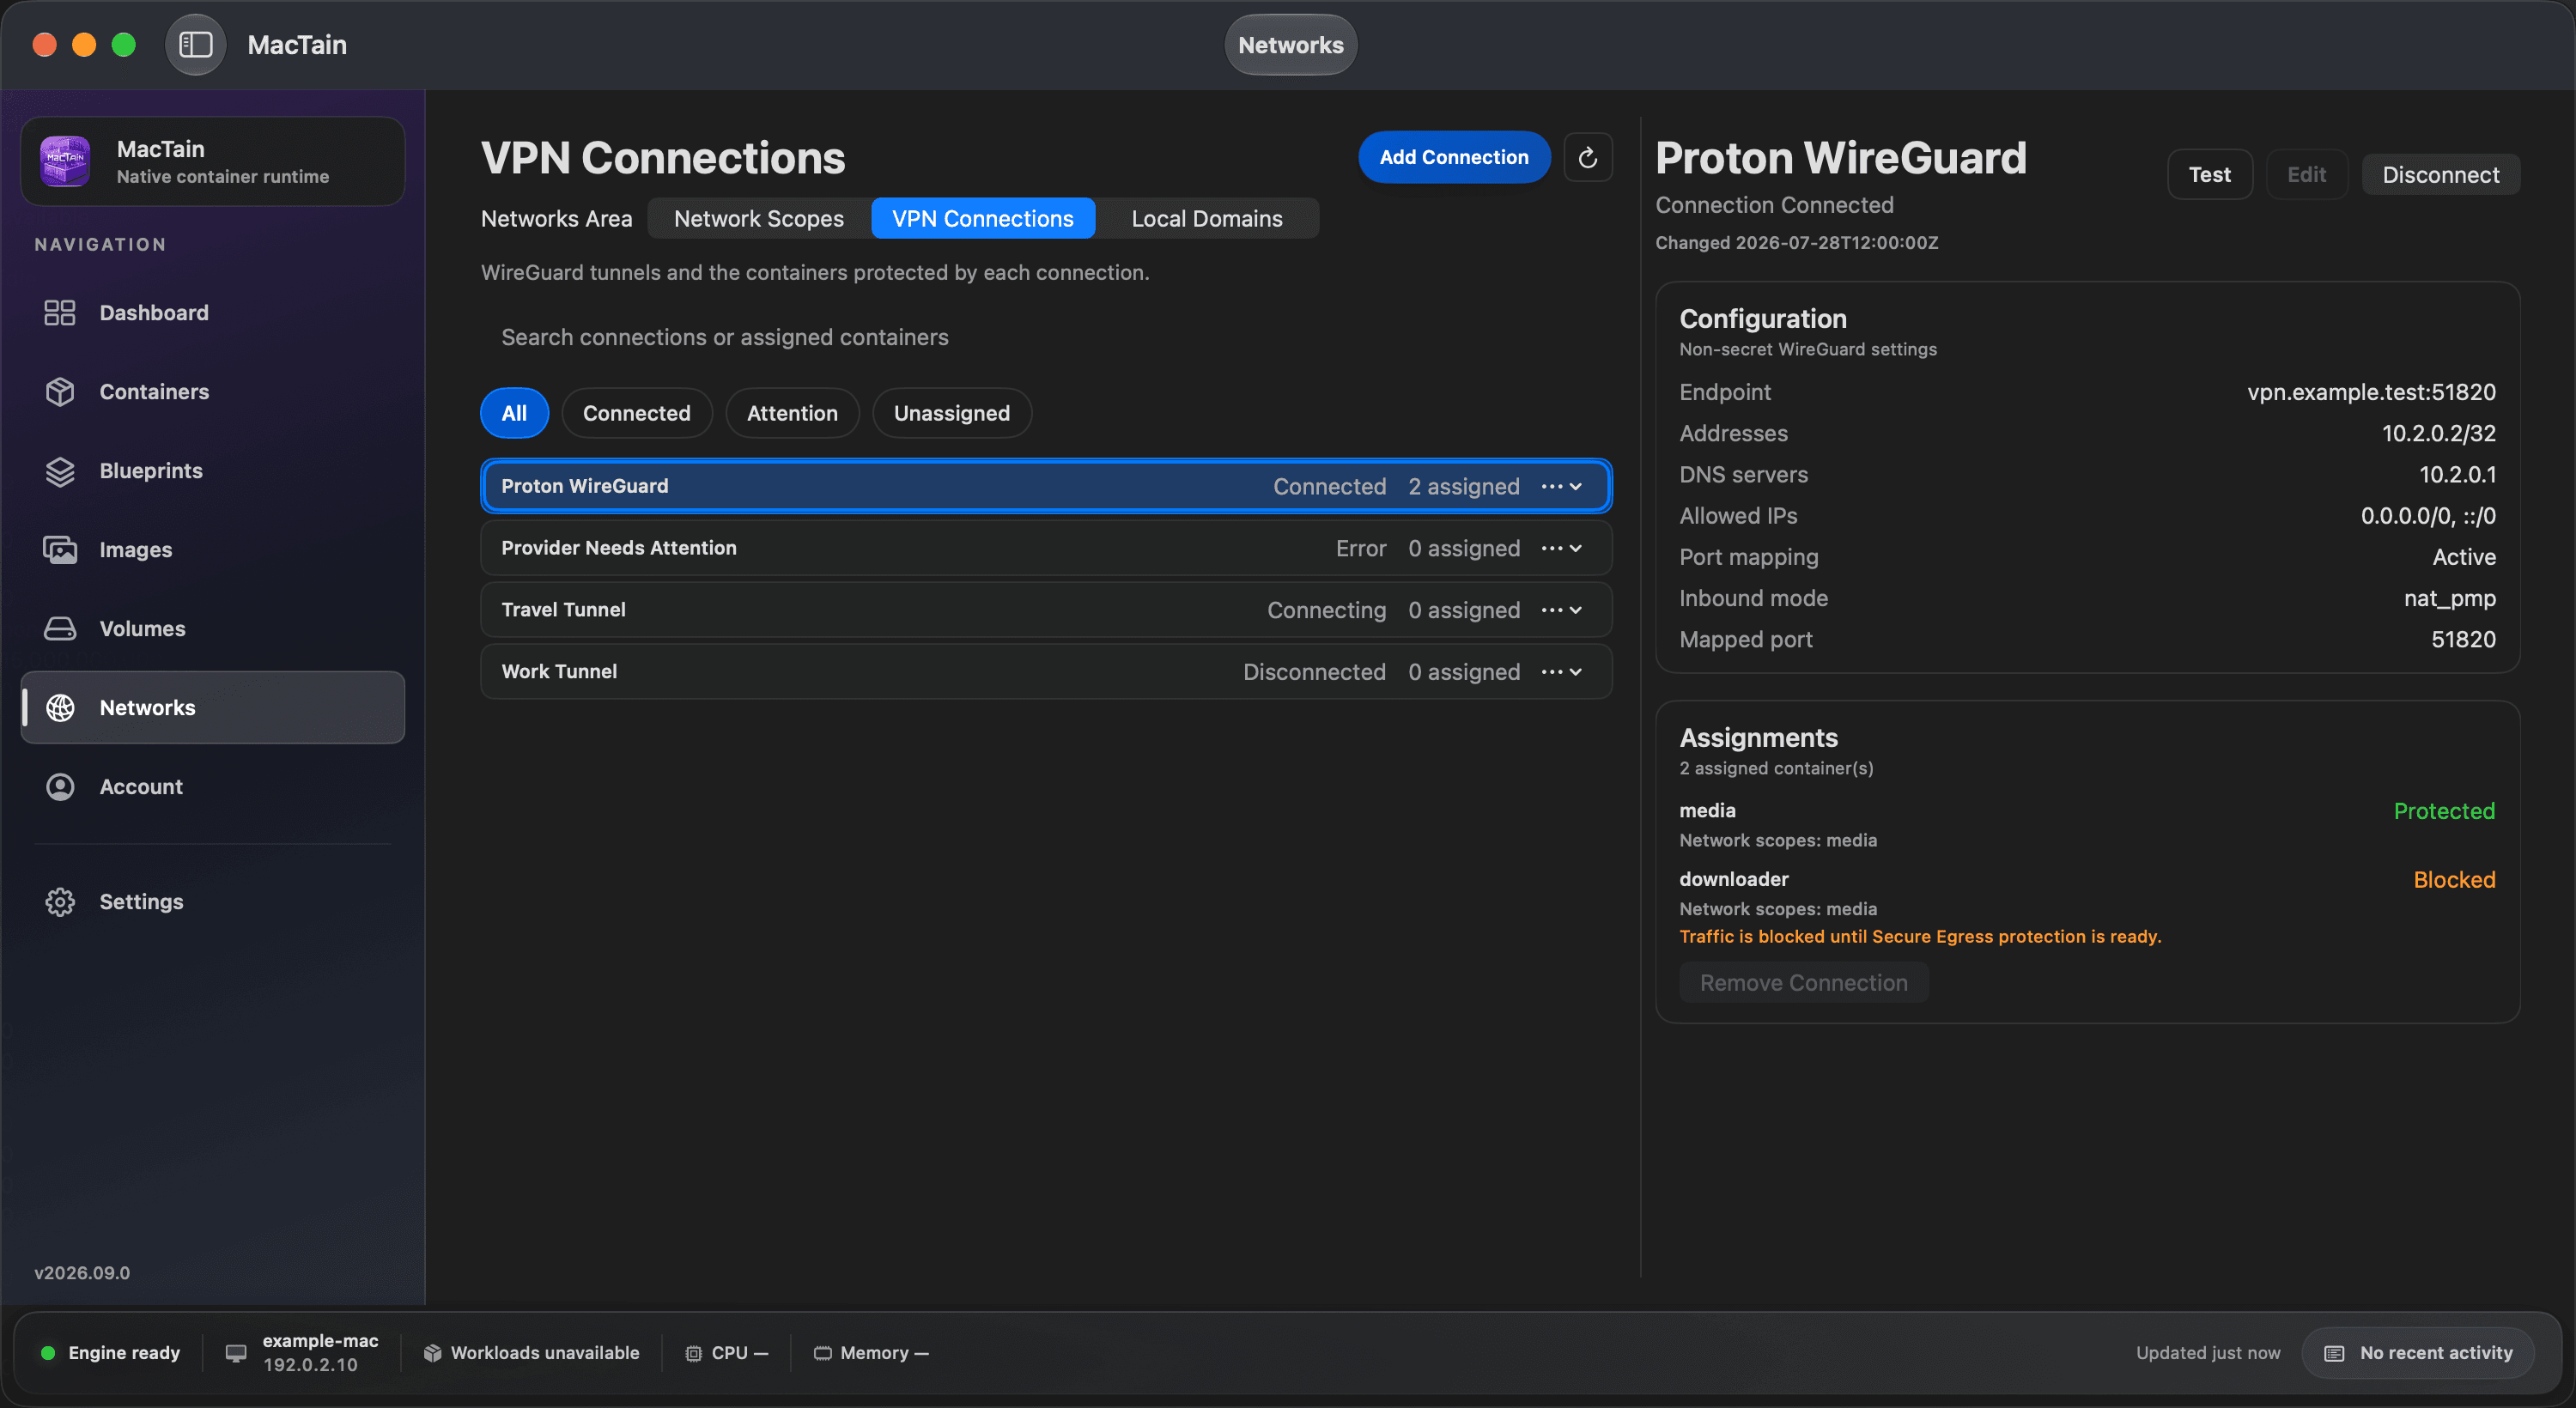The height and width of the screenshot is (1408, 2576).
Task: Switch to VPN Connections tab
Action: pyautogui.click(x=982, y=218)
